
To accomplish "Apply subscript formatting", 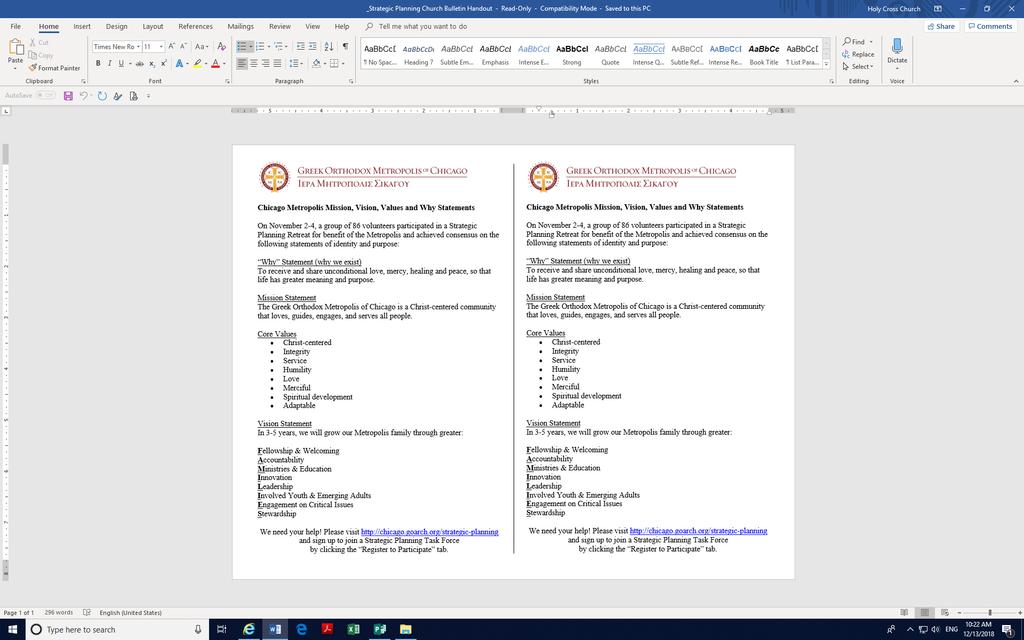I will point(152,63).
